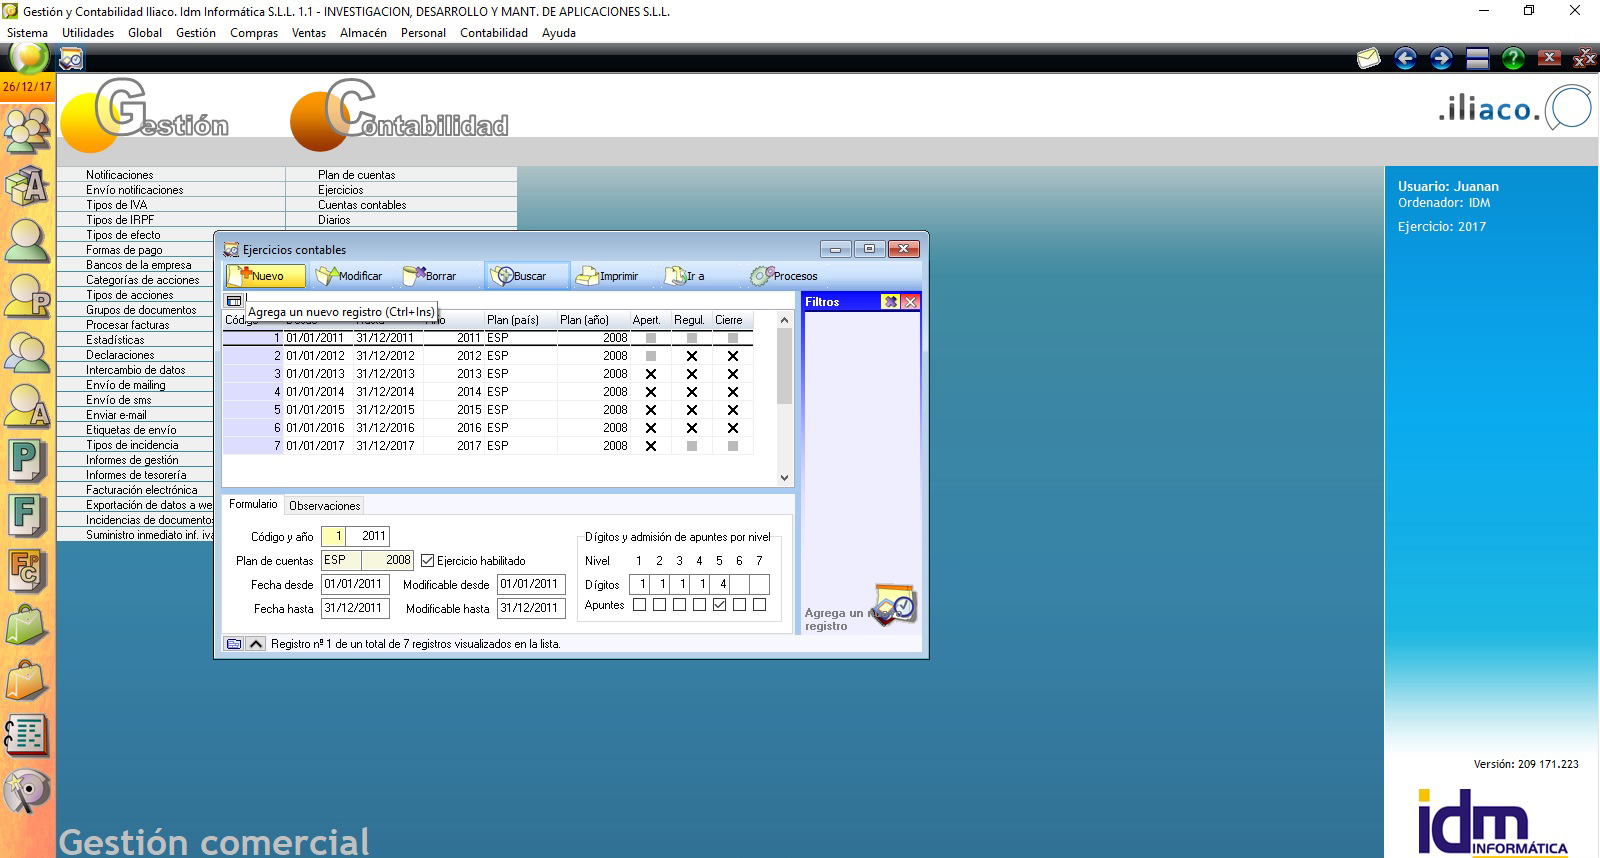1600x858 pixels.
Task: Click the blue back arrow icon
Action: coord(1405,58)
